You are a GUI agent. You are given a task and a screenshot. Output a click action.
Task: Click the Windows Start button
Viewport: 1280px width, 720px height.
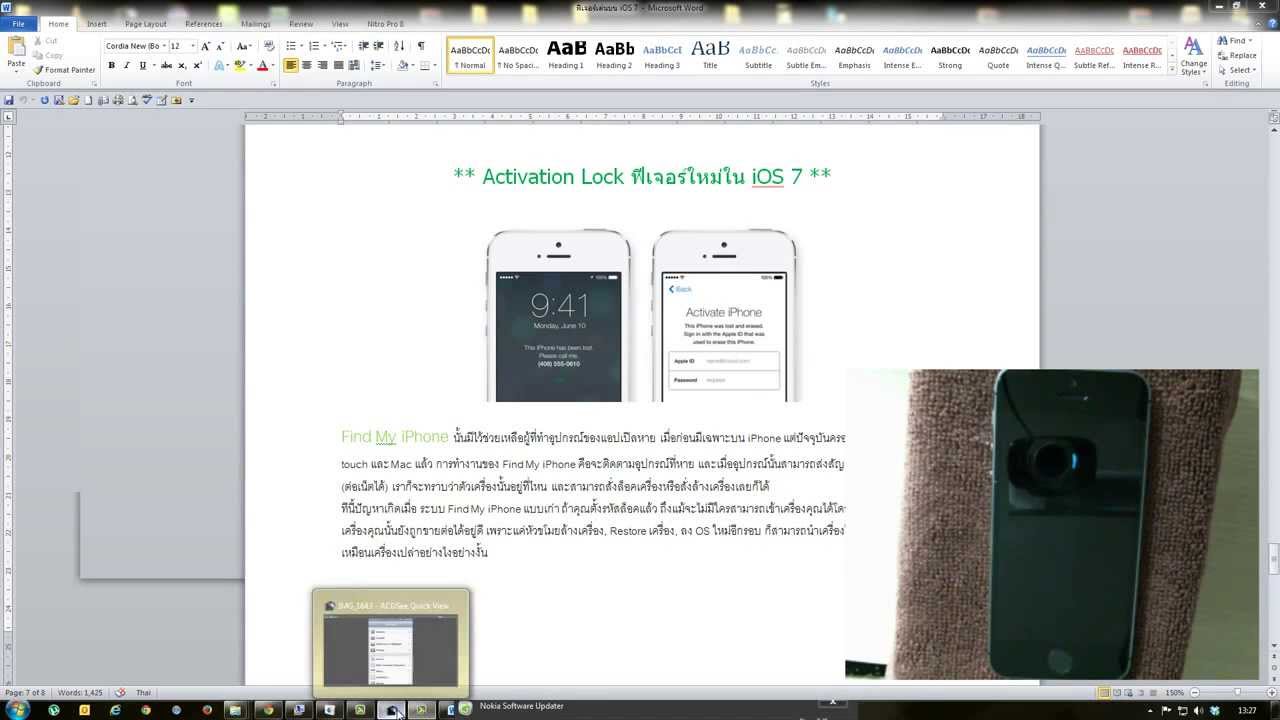click(x=18, y=710)
